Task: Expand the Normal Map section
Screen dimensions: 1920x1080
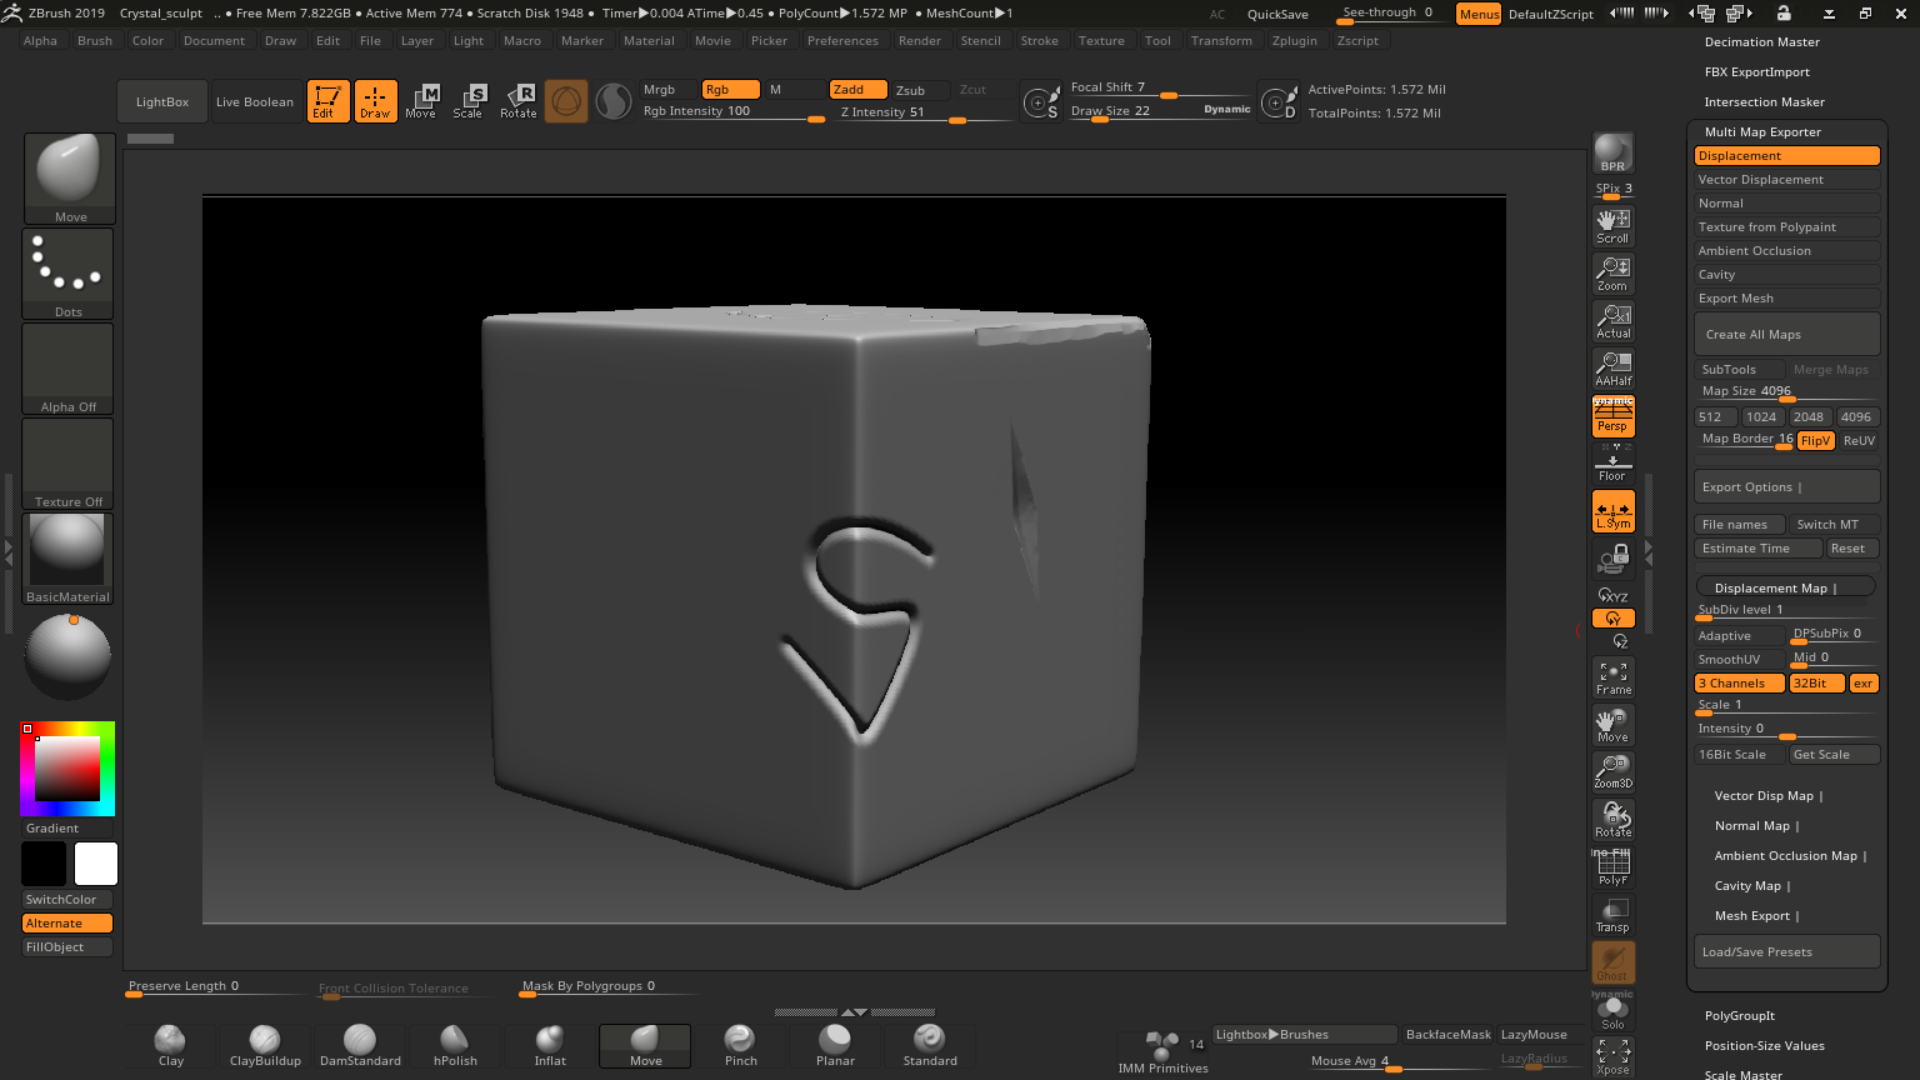Action: 1753,824
